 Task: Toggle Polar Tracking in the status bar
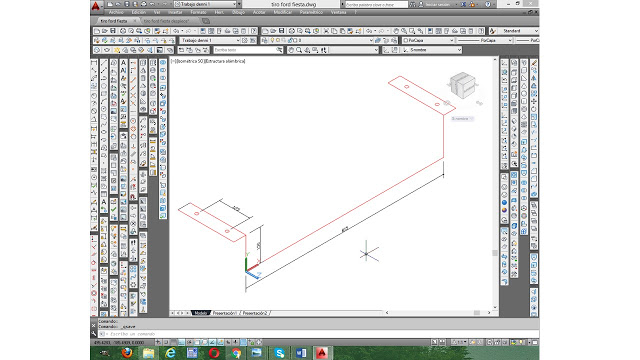pos(189,342)
